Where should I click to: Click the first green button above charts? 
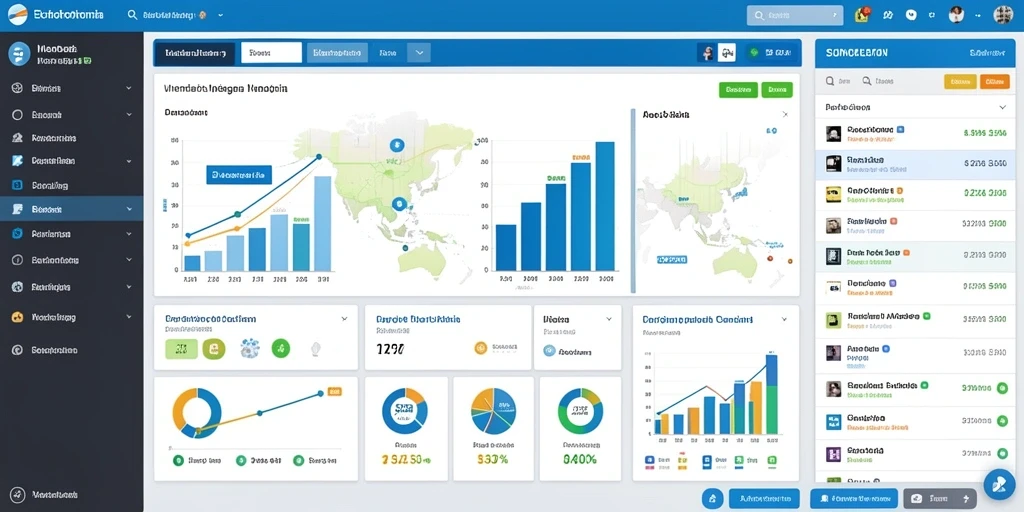coord(738,90)
